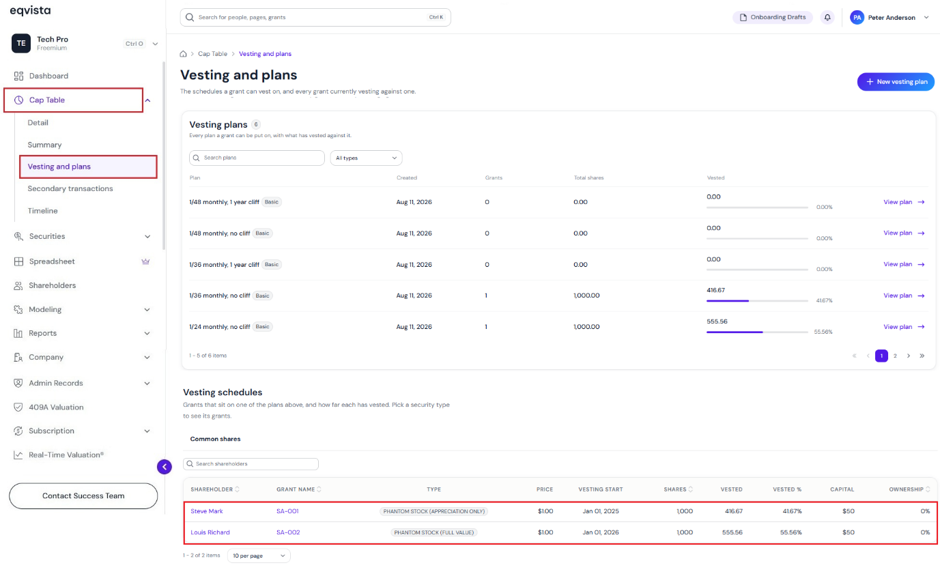This screenshot has height=574, width=940.
Task: Click the PA user avatar
Action: (x=857, y=17)
